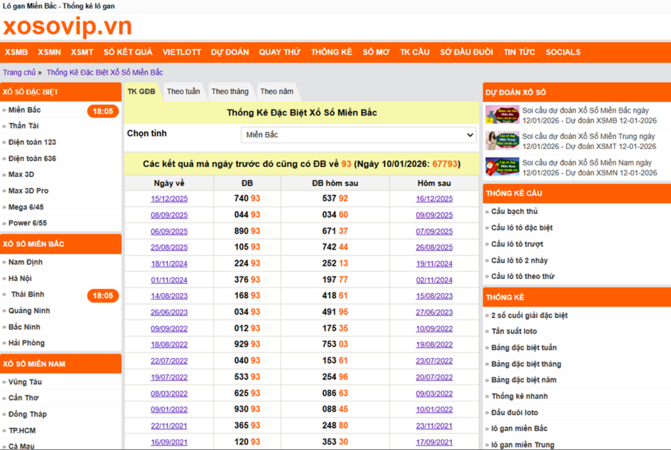The width and height of the screenshot is (671, 450).
Task: Select Mega 6/45 in the left sidebar
Action: [28, 206]
